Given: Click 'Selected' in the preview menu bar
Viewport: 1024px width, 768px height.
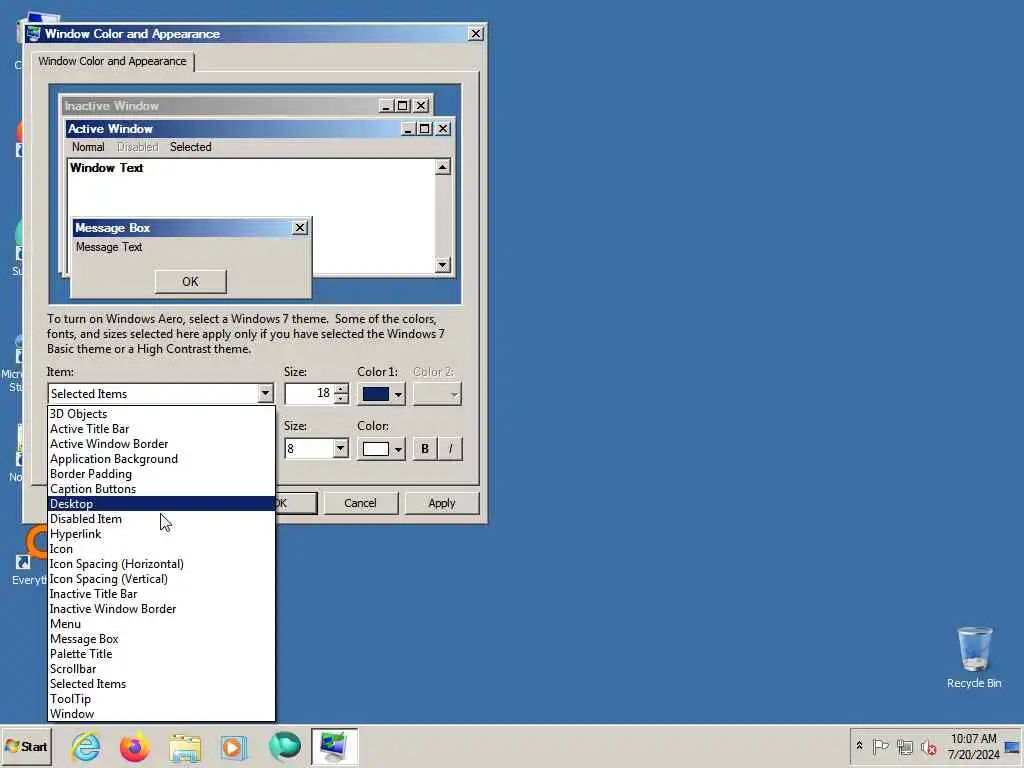Looking at the screenshot, I should click(x=191, y=147).
